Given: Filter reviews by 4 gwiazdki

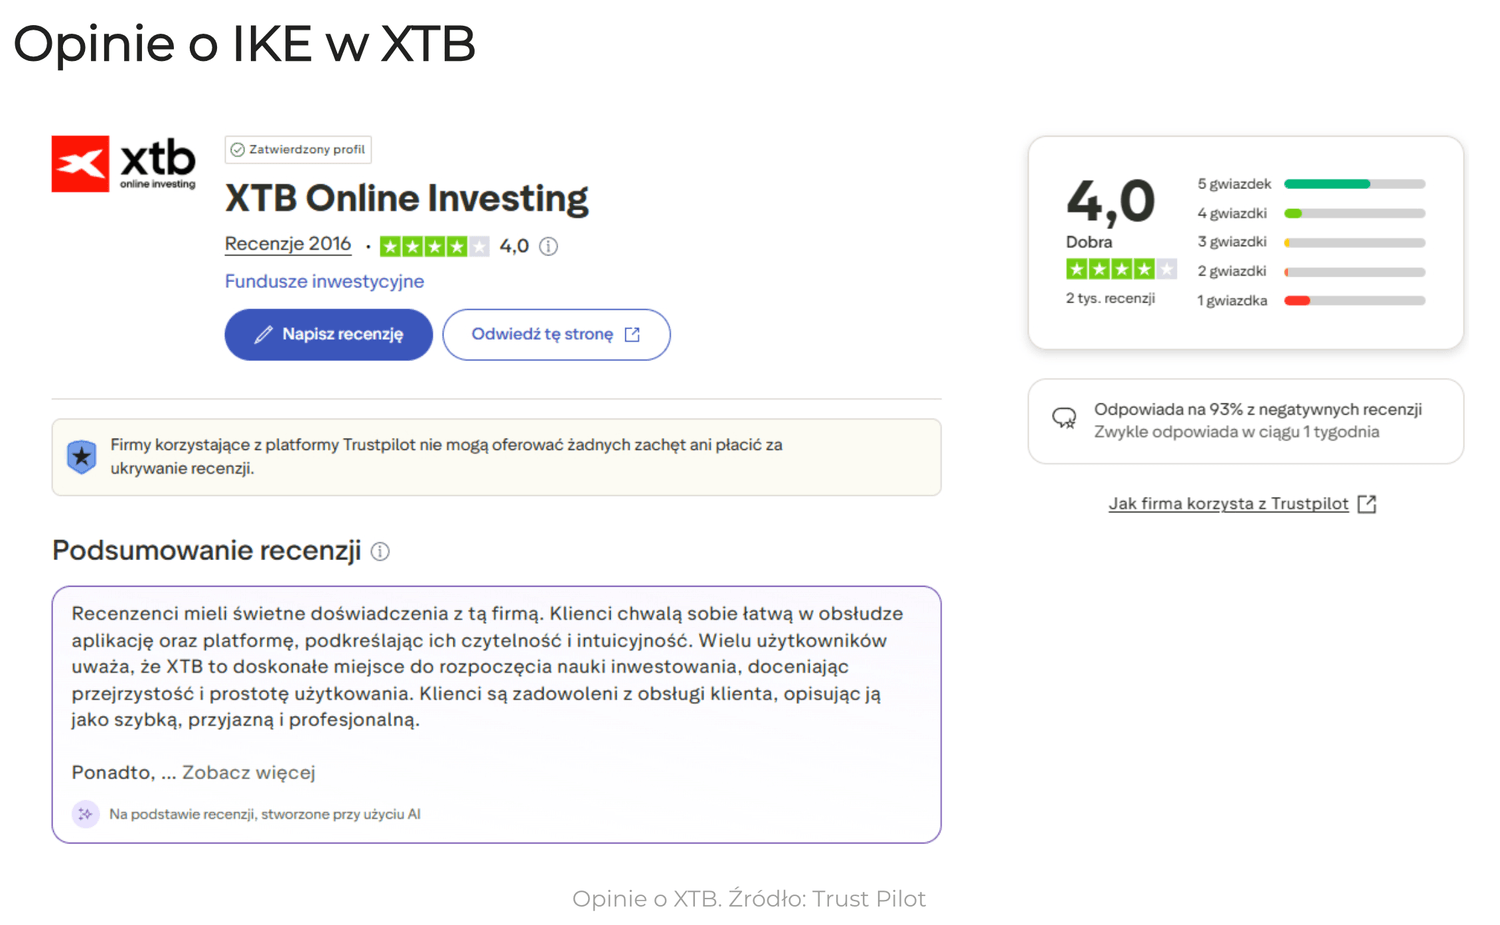Looking at the screenshot, I should click(1310, 213).
